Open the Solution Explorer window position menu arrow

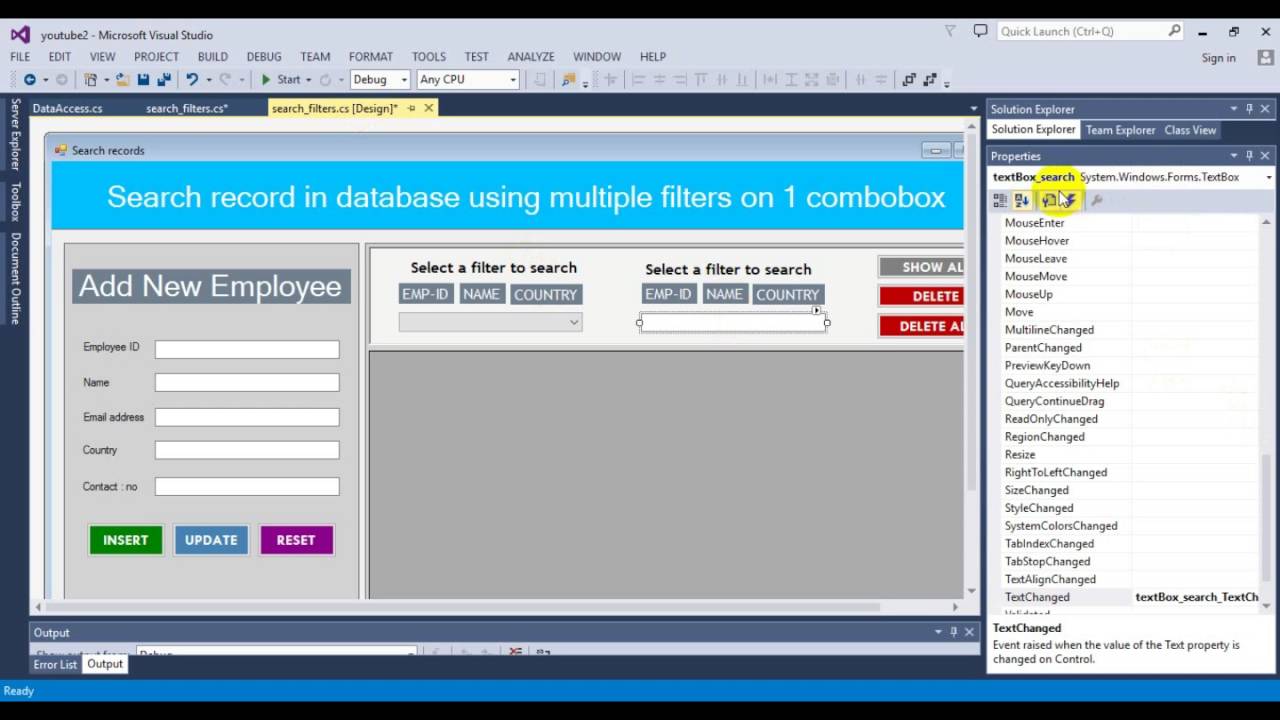click(x=1234, y=109)
